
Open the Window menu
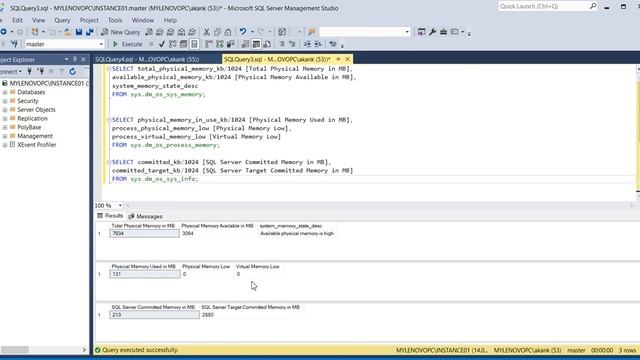pos(142,20)
